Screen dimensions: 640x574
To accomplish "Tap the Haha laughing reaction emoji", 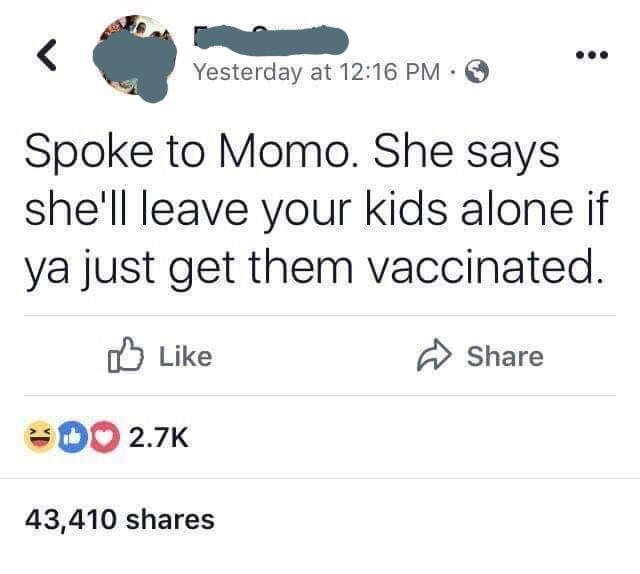I will tap(38, 437).
